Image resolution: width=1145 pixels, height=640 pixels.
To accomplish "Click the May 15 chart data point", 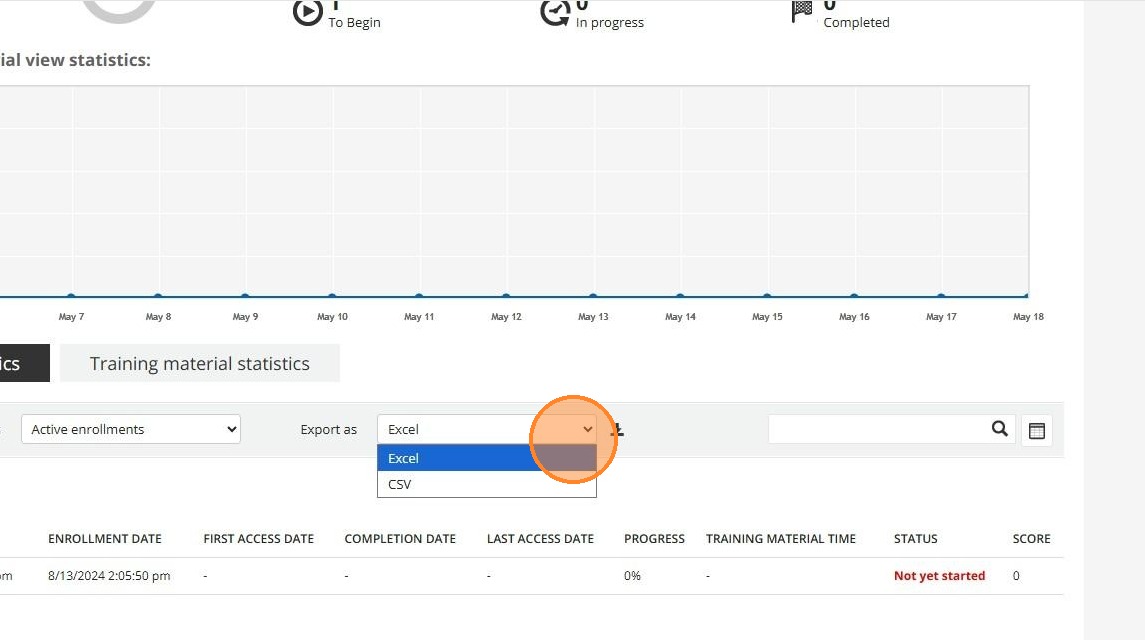I will point(767,296).
